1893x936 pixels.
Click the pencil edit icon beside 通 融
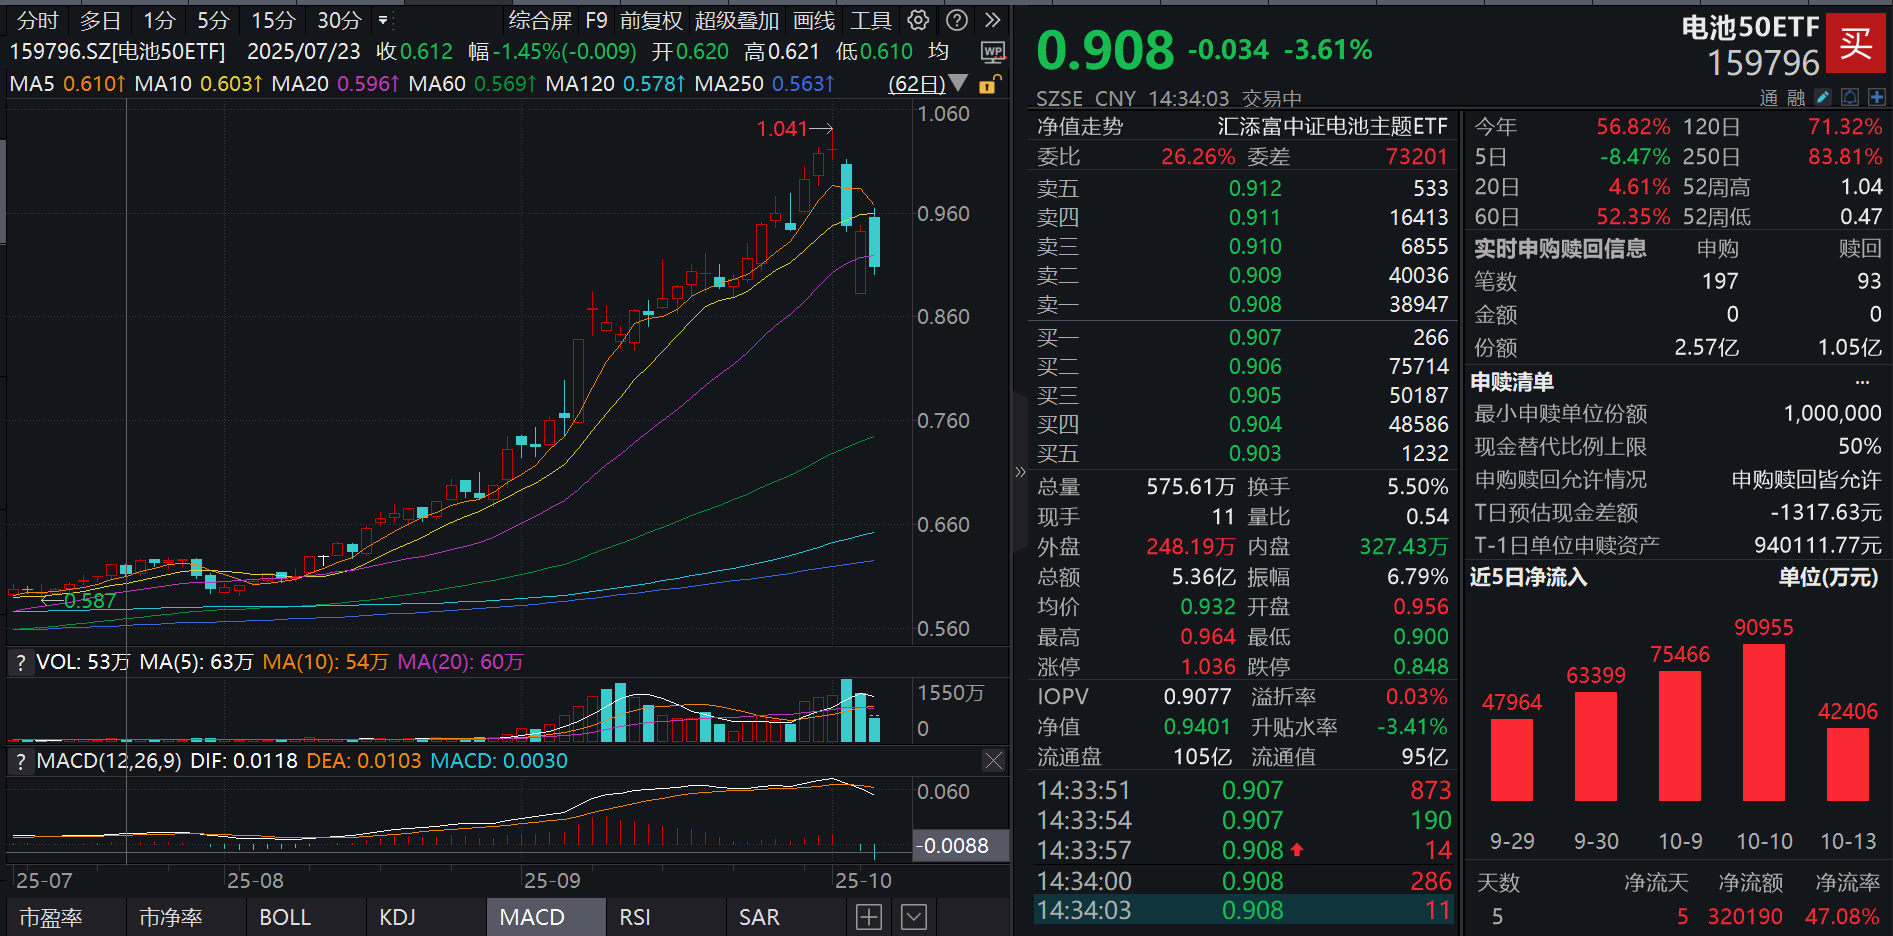(x=1824, y=97)
